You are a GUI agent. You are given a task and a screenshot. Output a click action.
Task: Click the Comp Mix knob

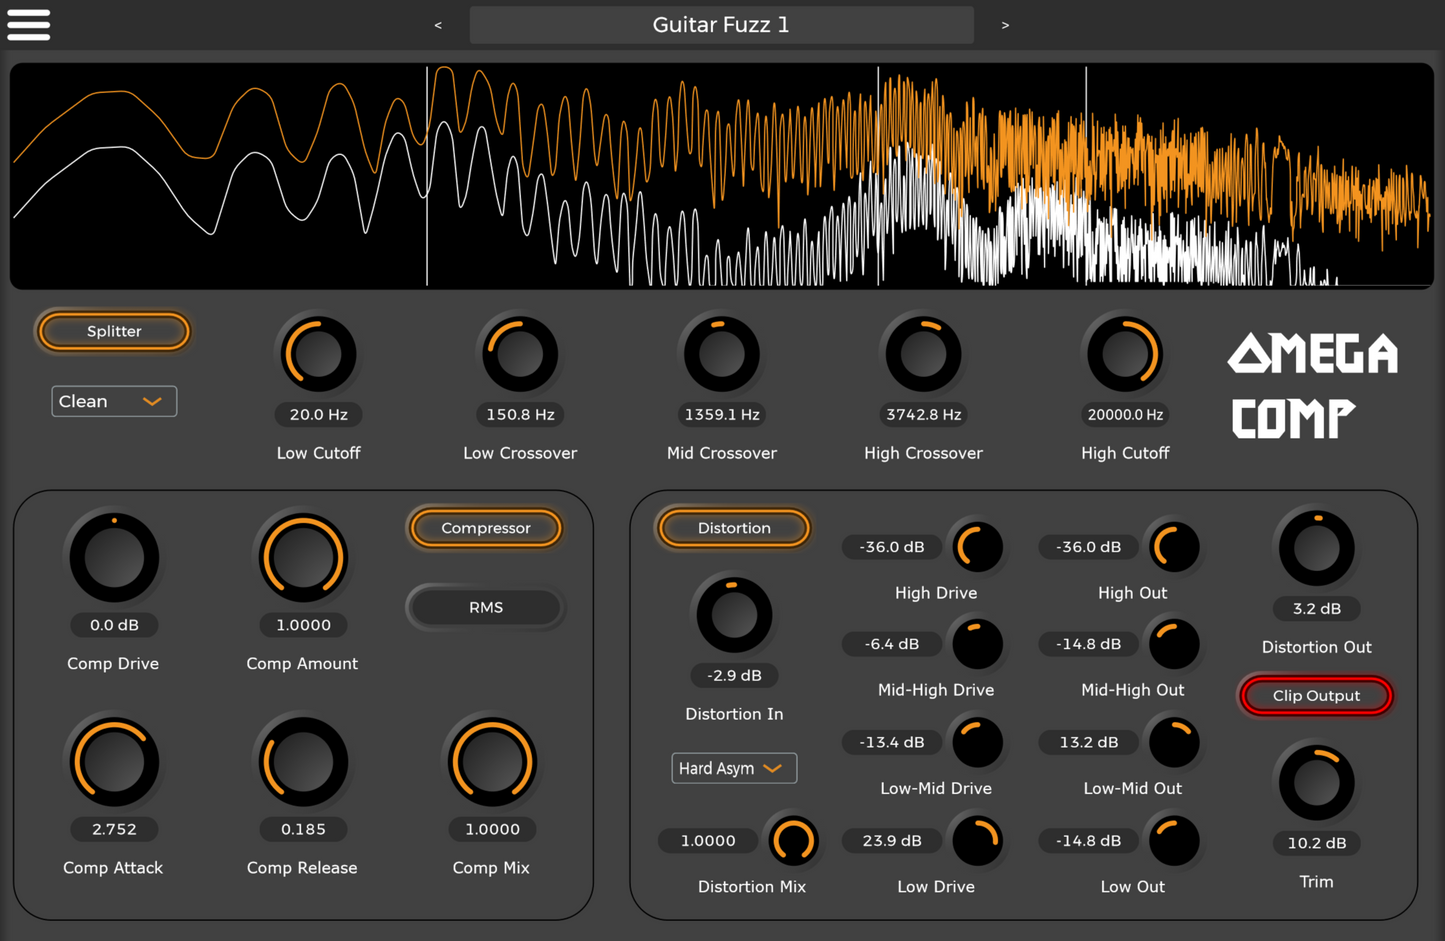coord(491,762)
